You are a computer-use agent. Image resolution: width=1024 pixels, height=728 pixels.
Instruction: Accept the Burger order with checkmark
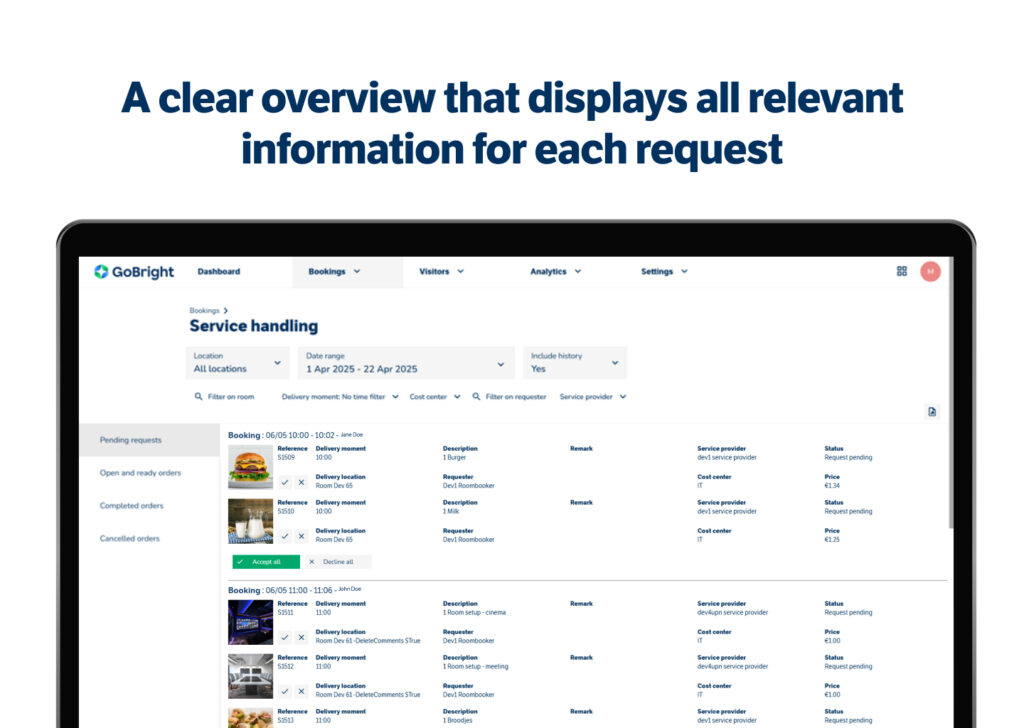[x=285, y=482]
